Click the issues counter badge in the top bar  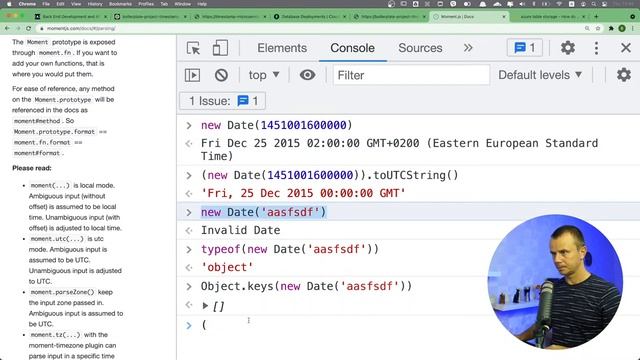click(x=524, y=48)
